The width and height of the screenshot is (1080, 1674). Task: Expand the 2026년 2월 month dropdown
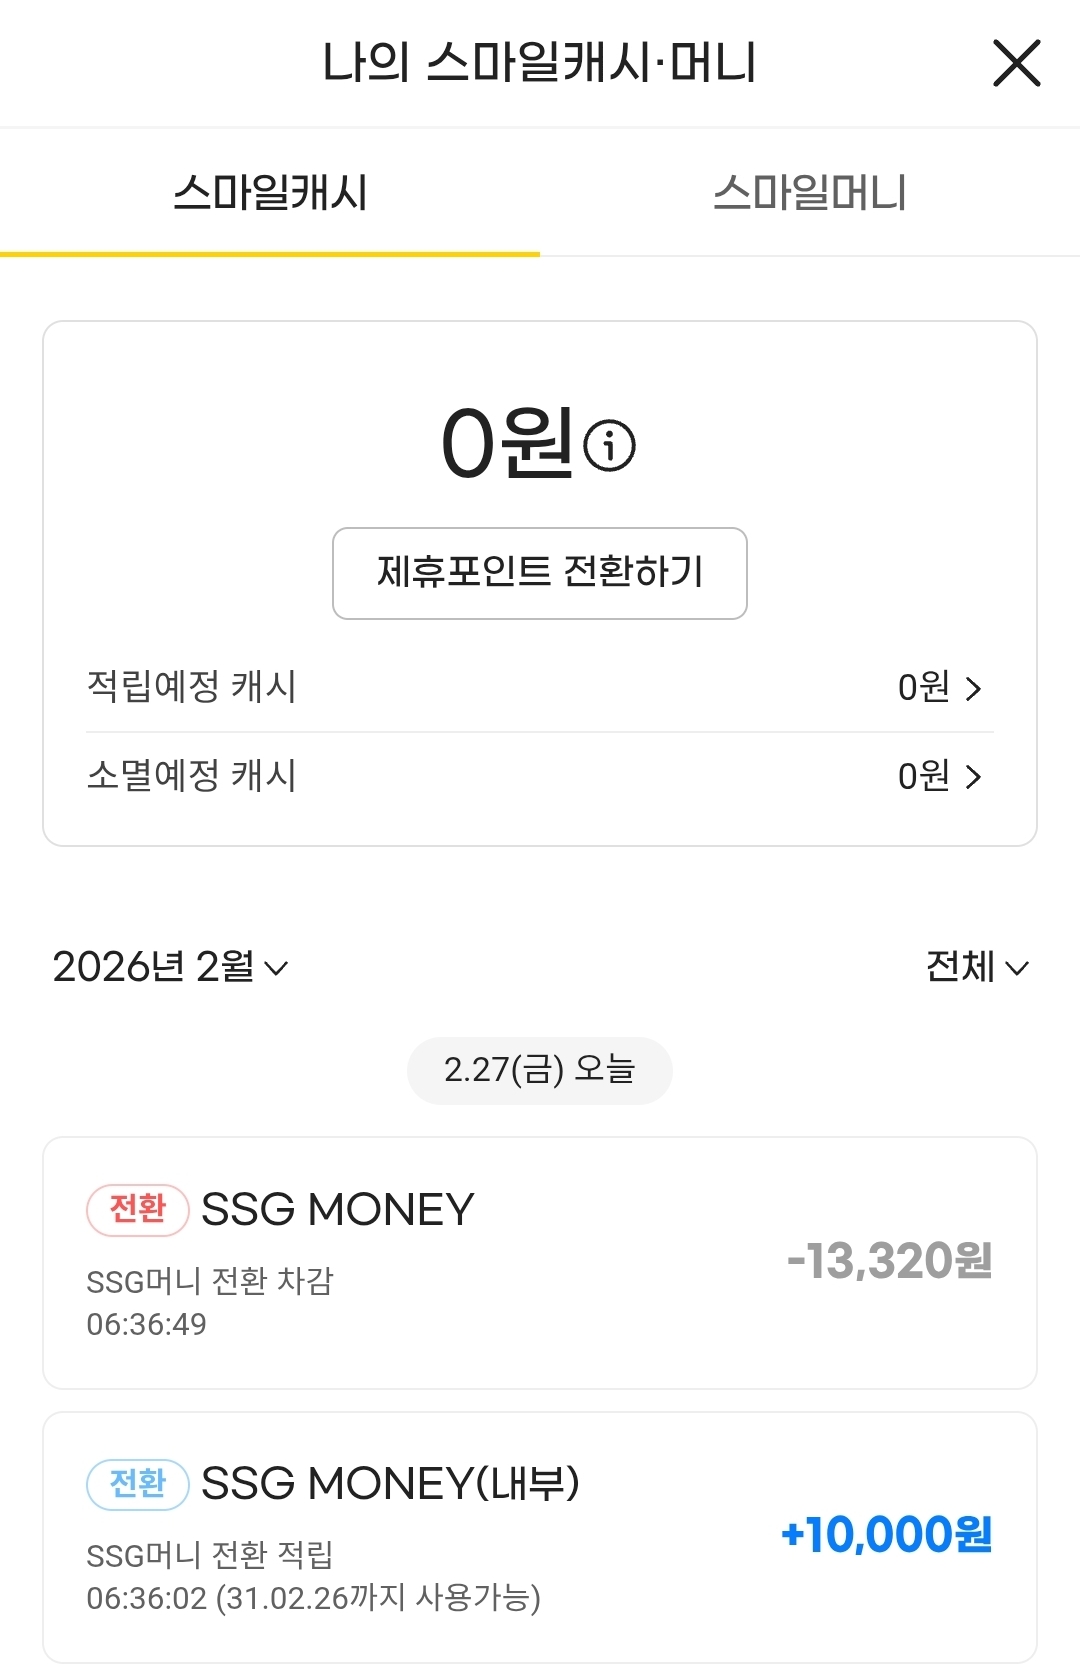click(x=154, y=967)
